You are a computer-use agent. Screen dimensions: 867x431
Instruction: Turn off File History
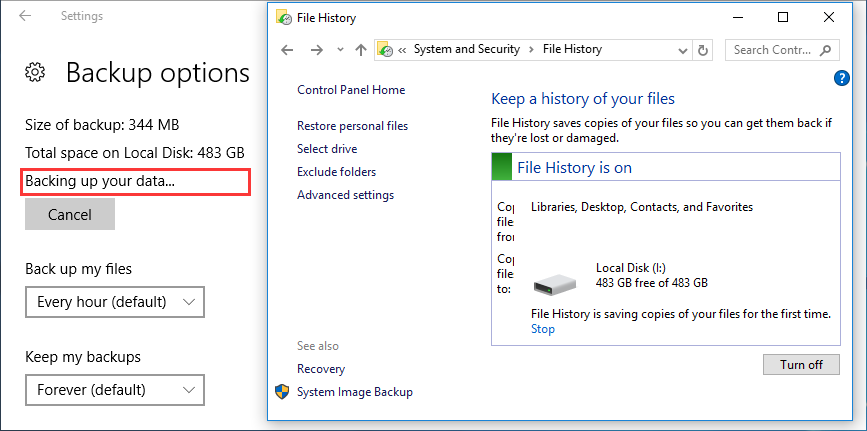tap(801, 365)
